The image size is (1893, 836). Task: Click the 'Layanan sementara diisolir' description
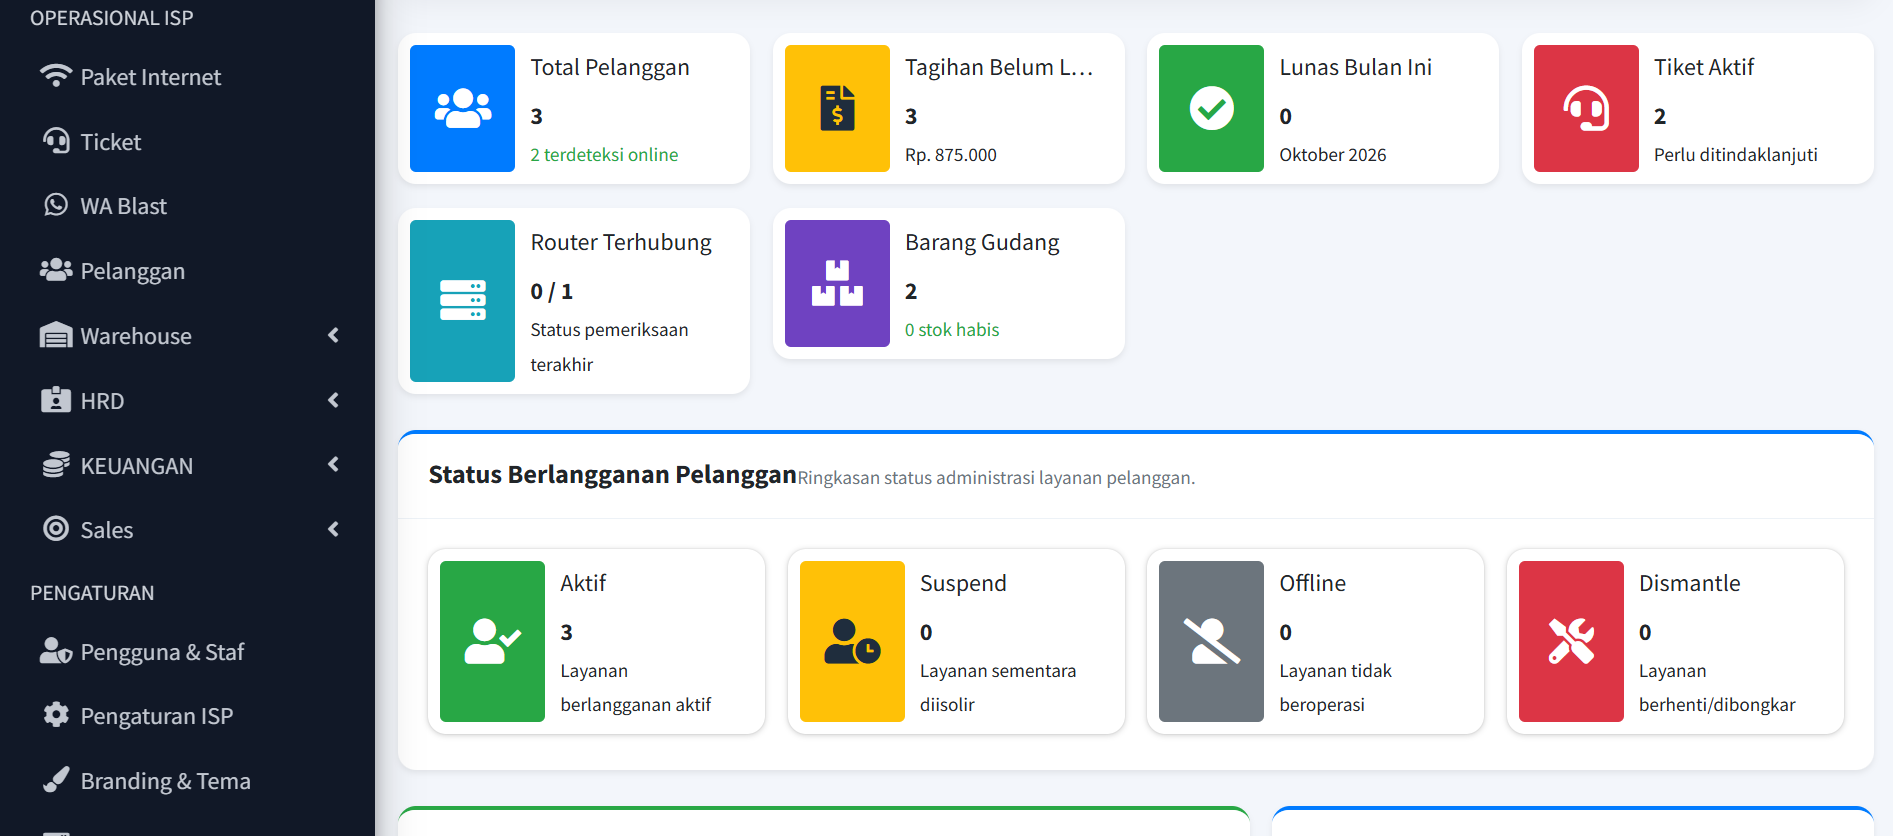998,688
